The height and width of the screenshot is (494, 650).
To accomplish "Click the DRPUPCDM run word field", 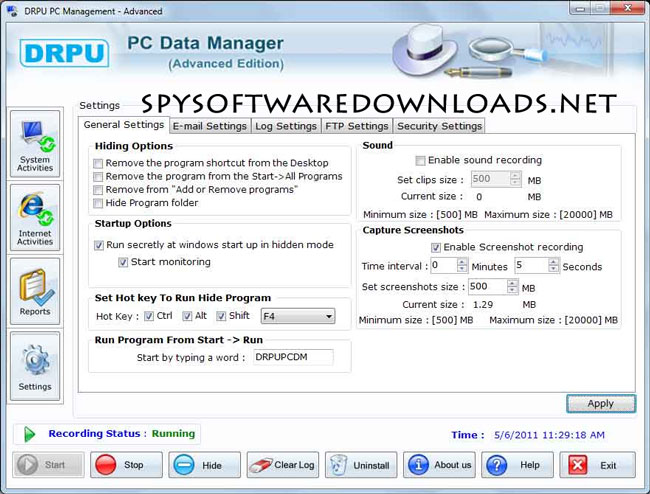I will [x=293, y=357].
